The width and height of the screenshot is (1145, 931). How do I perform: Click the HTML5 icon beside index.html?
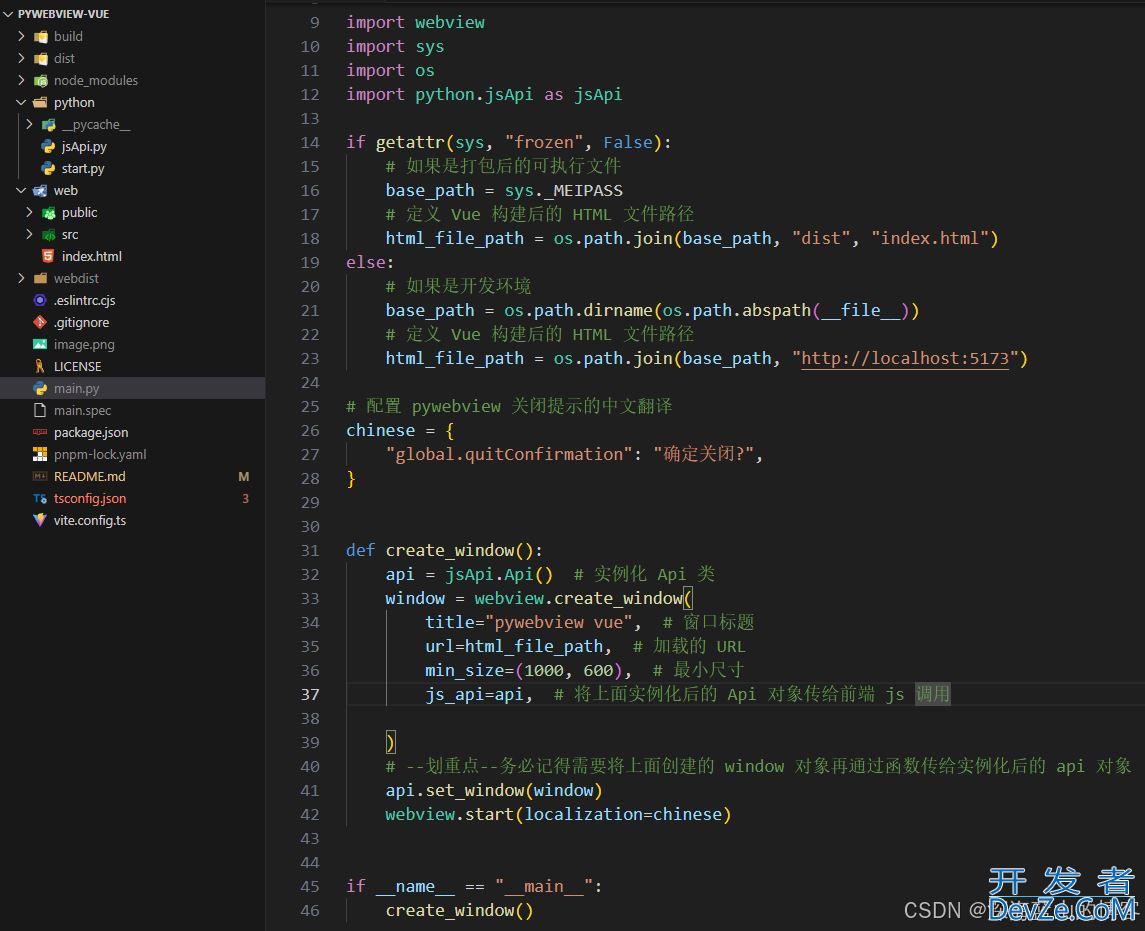tap(48, 256)
